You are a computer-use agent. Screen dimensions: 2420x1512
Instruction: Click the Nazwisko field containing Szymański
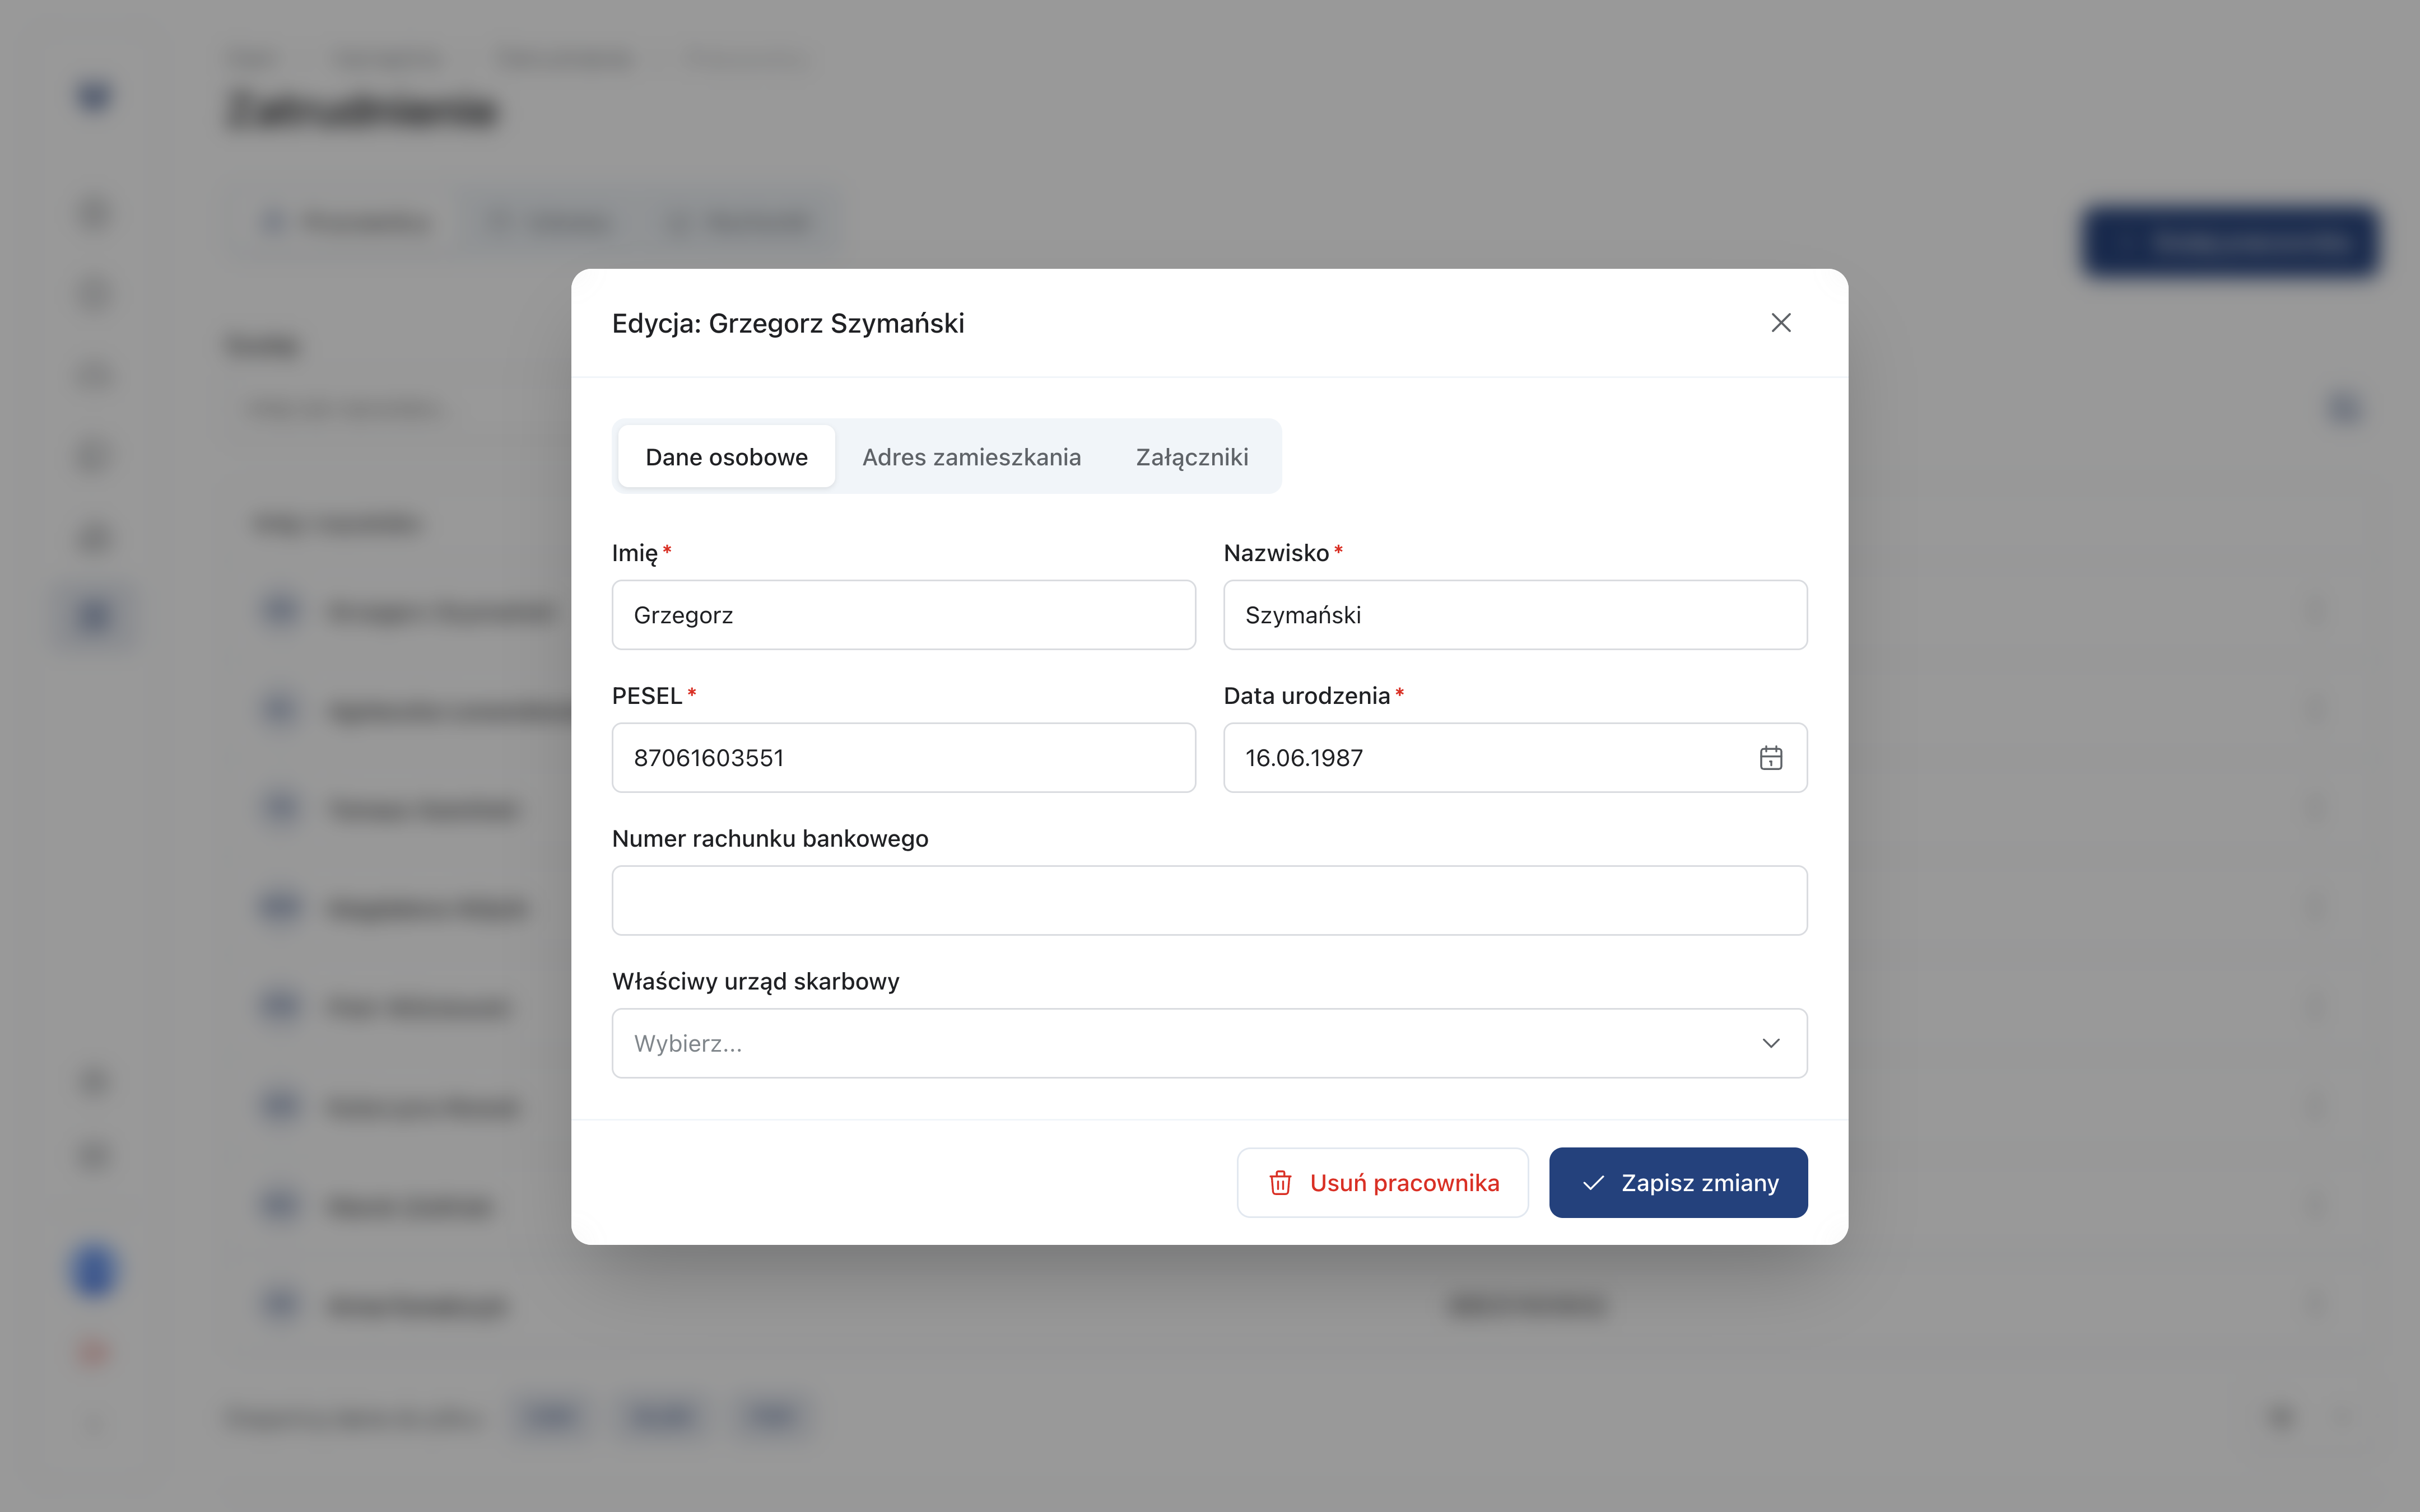point(1515,615)
